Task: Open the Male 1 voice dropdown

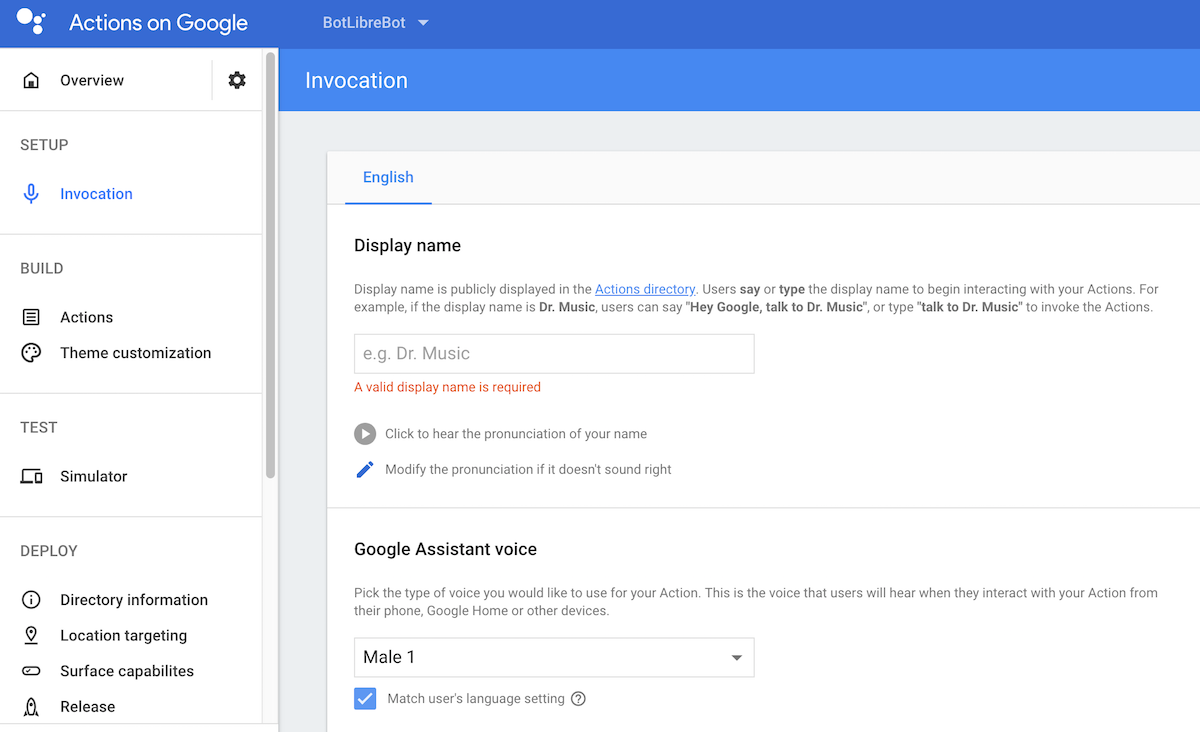Action: point(554,657)
